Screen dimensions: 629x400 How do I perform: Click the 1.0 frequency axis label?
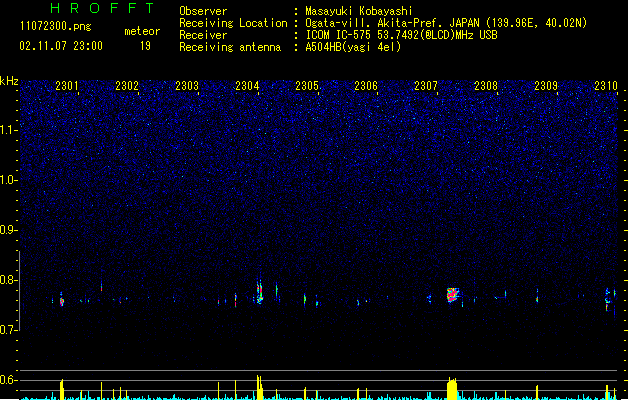(x=8, y=180)
